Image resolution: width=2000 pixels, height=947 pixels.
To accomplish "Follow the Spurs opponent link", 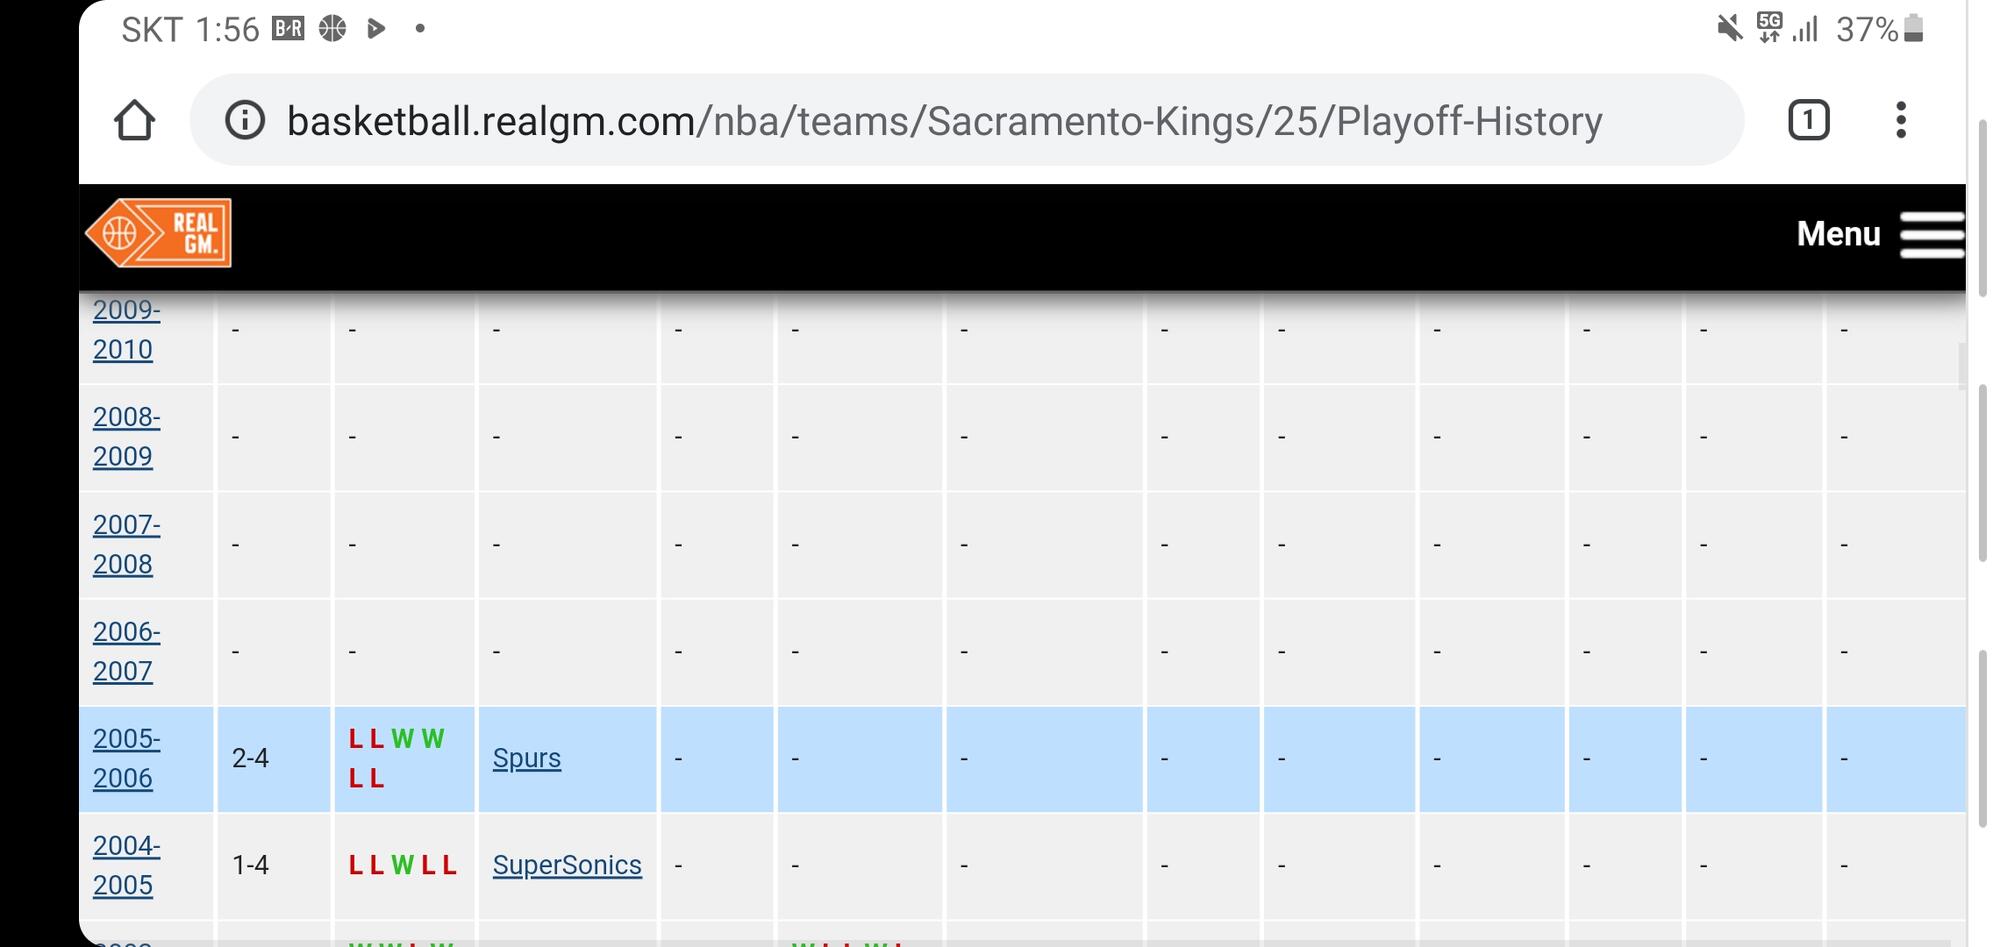I will [526, 758].
